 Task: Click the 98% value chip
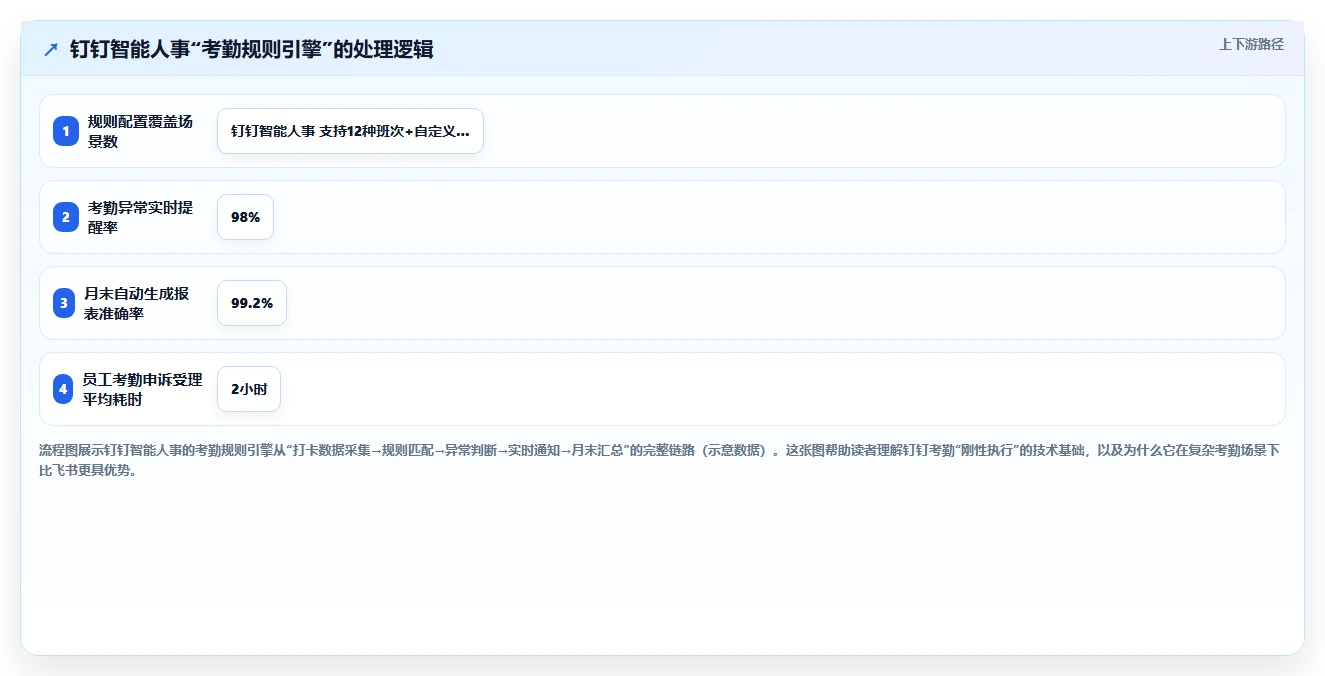245,217
